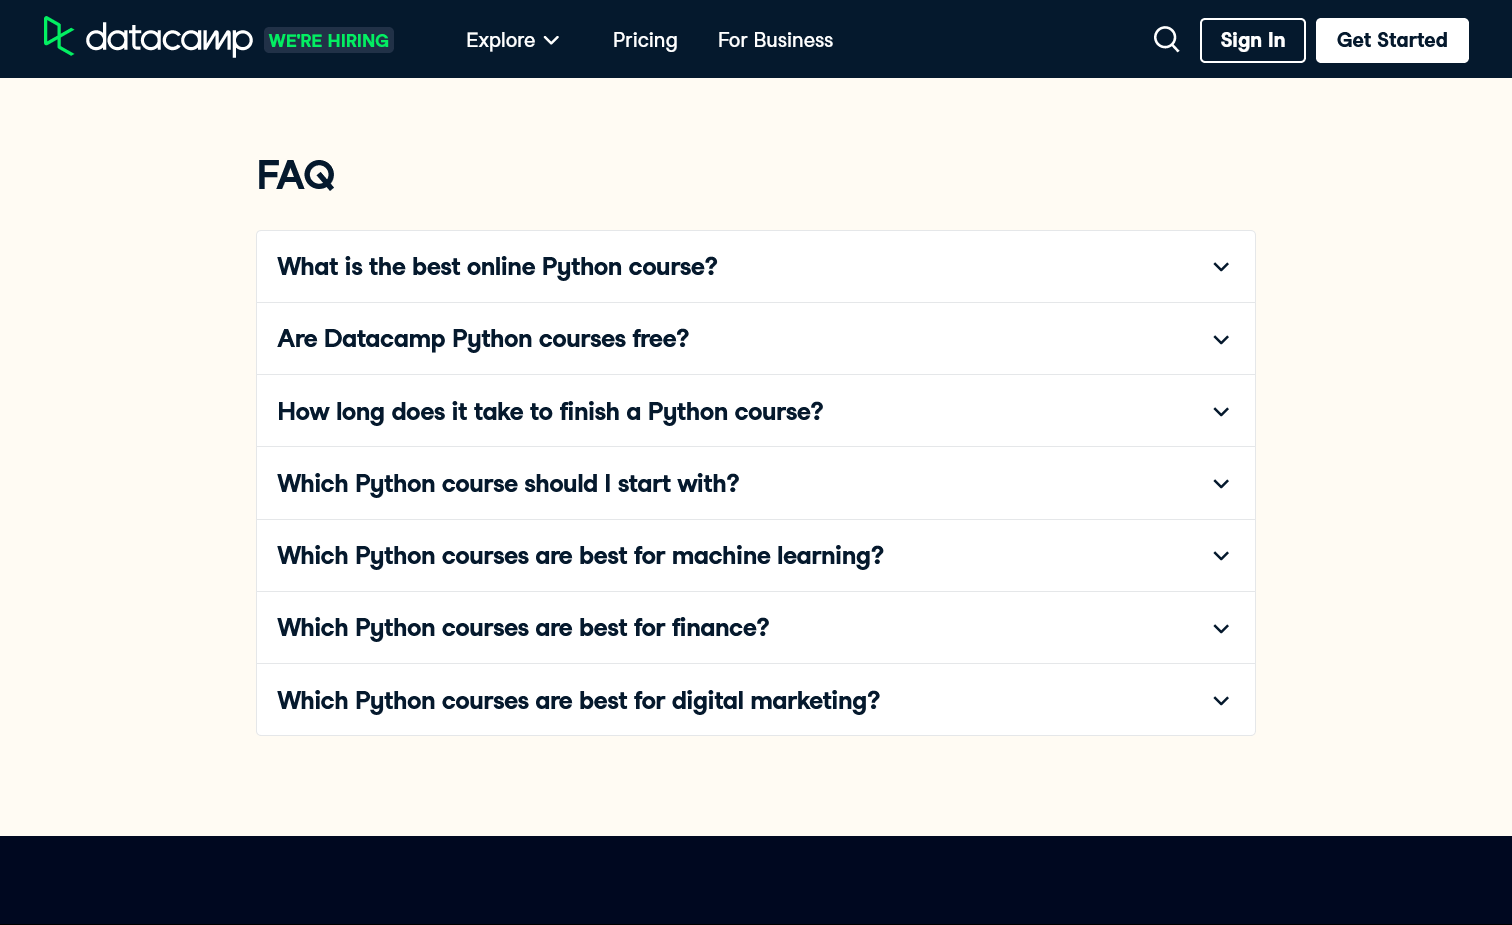Expand 'Which Python course should I start with?'

508,483
